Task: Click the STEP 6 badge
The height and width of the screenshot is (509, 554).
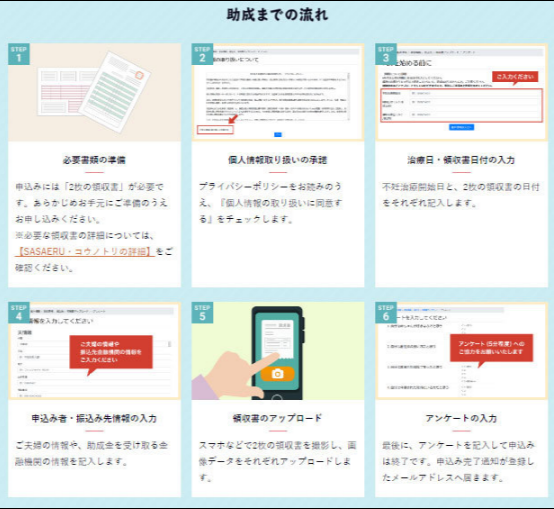Action: click(x=386, y=313)
